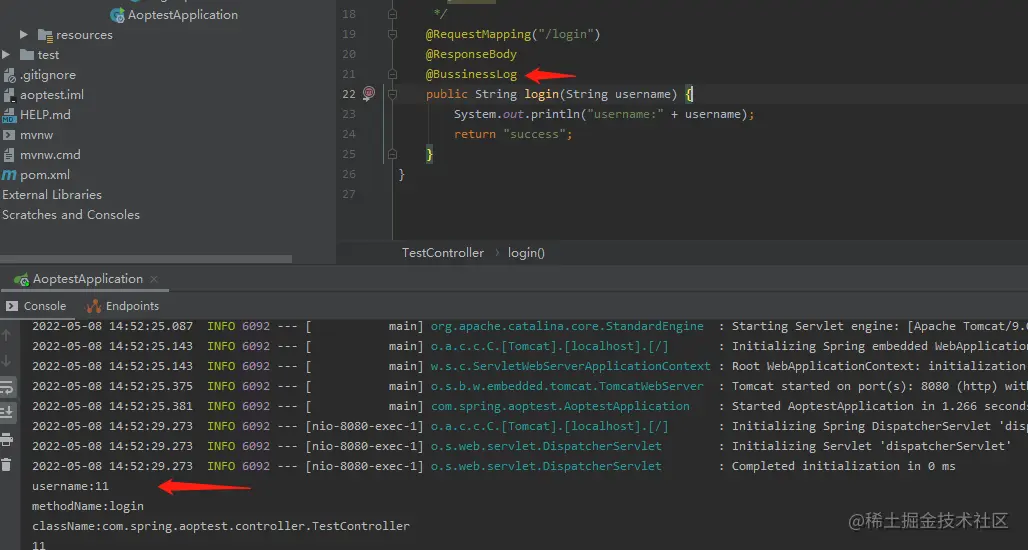This screenshot has height=550, width=1028.
Task: Click line number 27 in gutter
Action: (x=349, y=194)
